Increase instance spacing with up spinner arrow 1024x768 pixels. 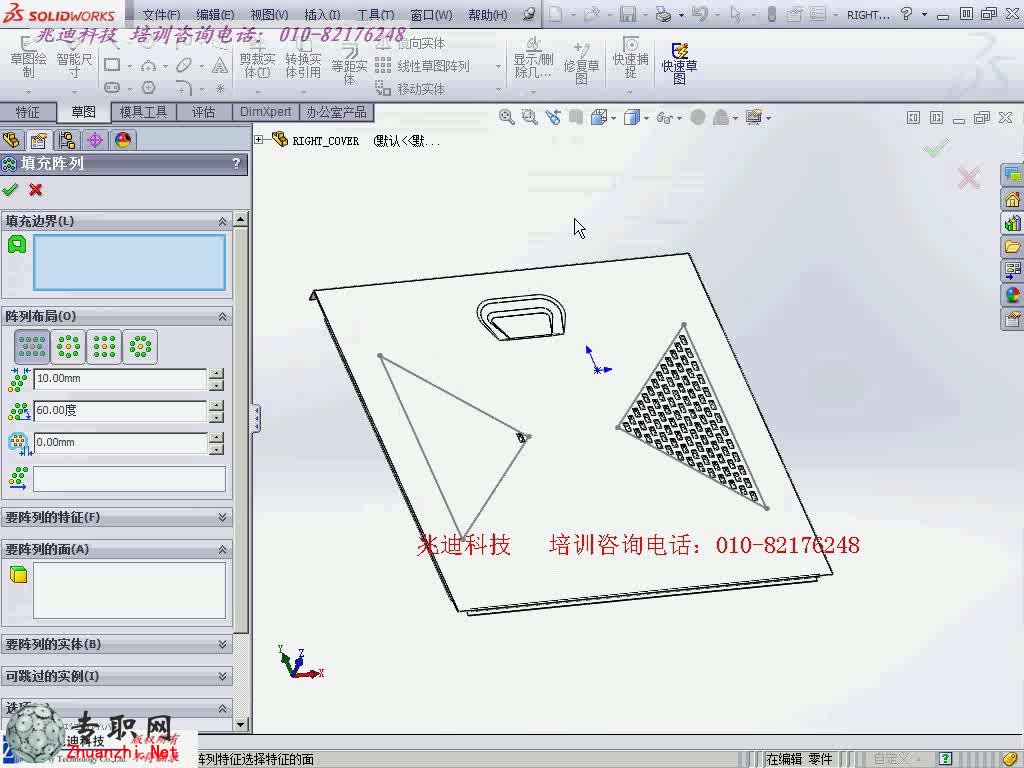coord(216,374)
